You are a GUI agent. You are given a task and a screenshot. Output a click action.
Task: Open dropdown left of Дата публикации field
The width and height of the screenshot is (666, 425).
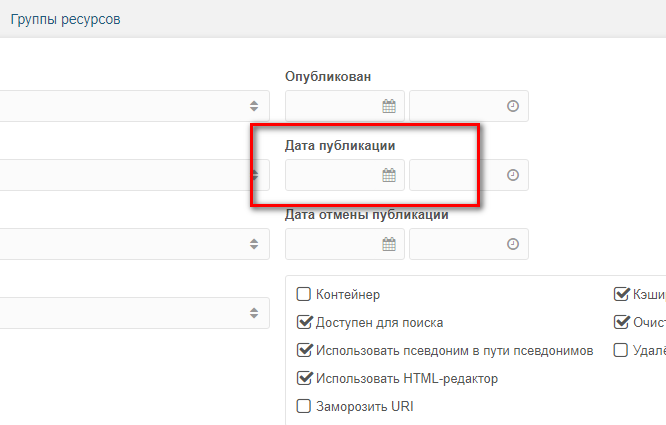point(254,175)
